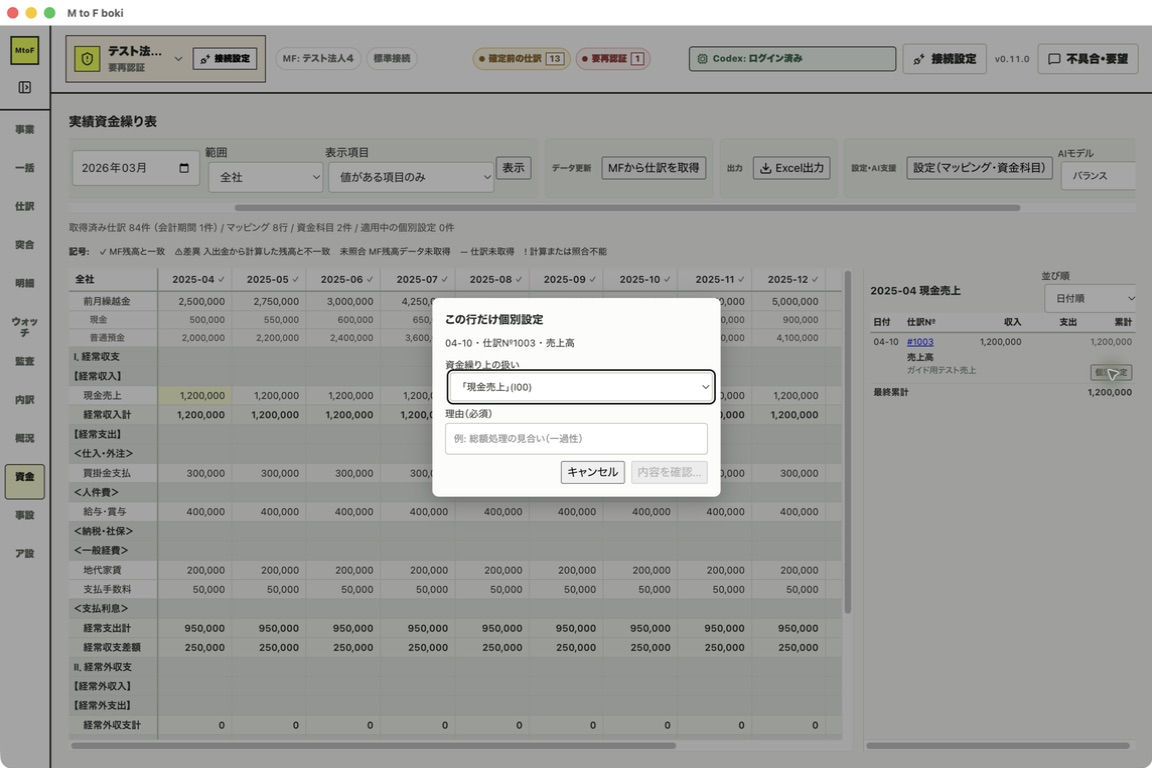Click the 地代家賃 row label

pos(102,570)
